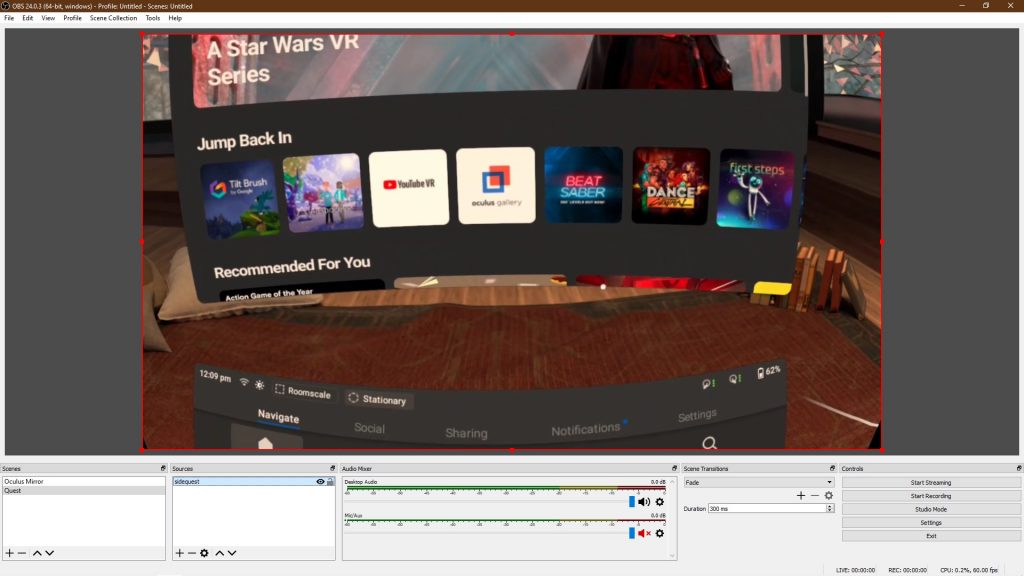The image size is (1024, 576).
Task: Move the source up in the Sources list
Action: point(219,553)
